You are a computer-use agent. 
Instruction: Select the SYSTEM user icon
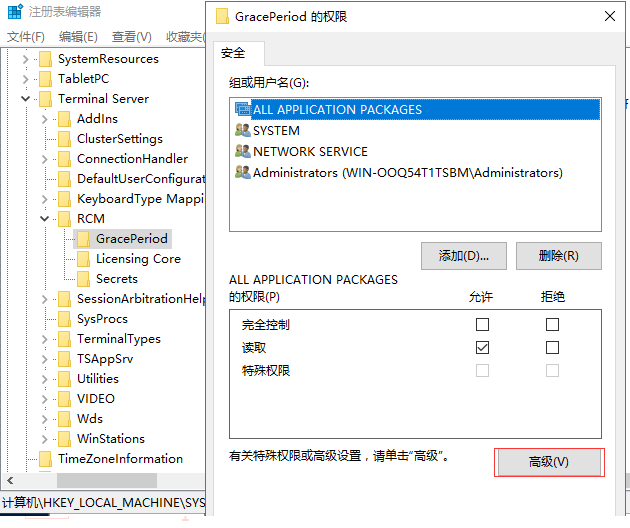[242, 131]
